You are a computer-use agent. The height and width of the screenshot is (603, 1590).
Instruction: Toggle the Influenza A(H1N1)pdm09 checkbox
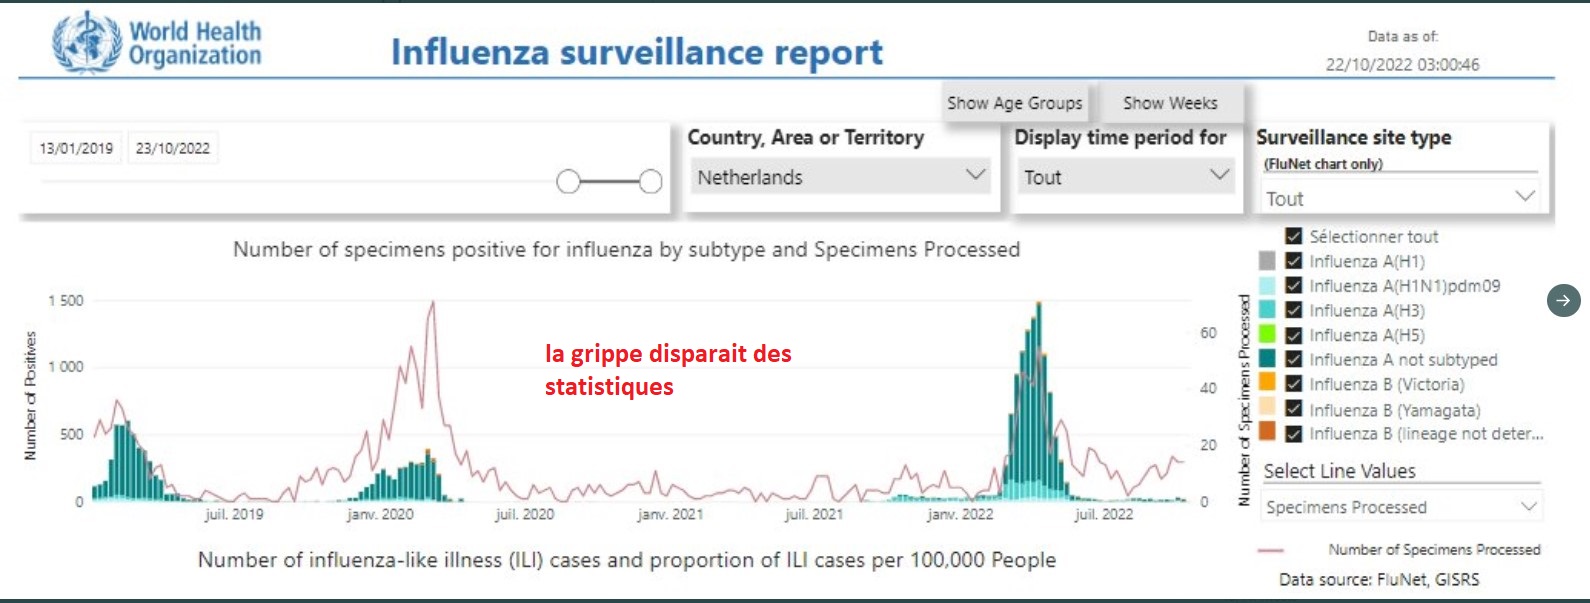pos(1293,286)
